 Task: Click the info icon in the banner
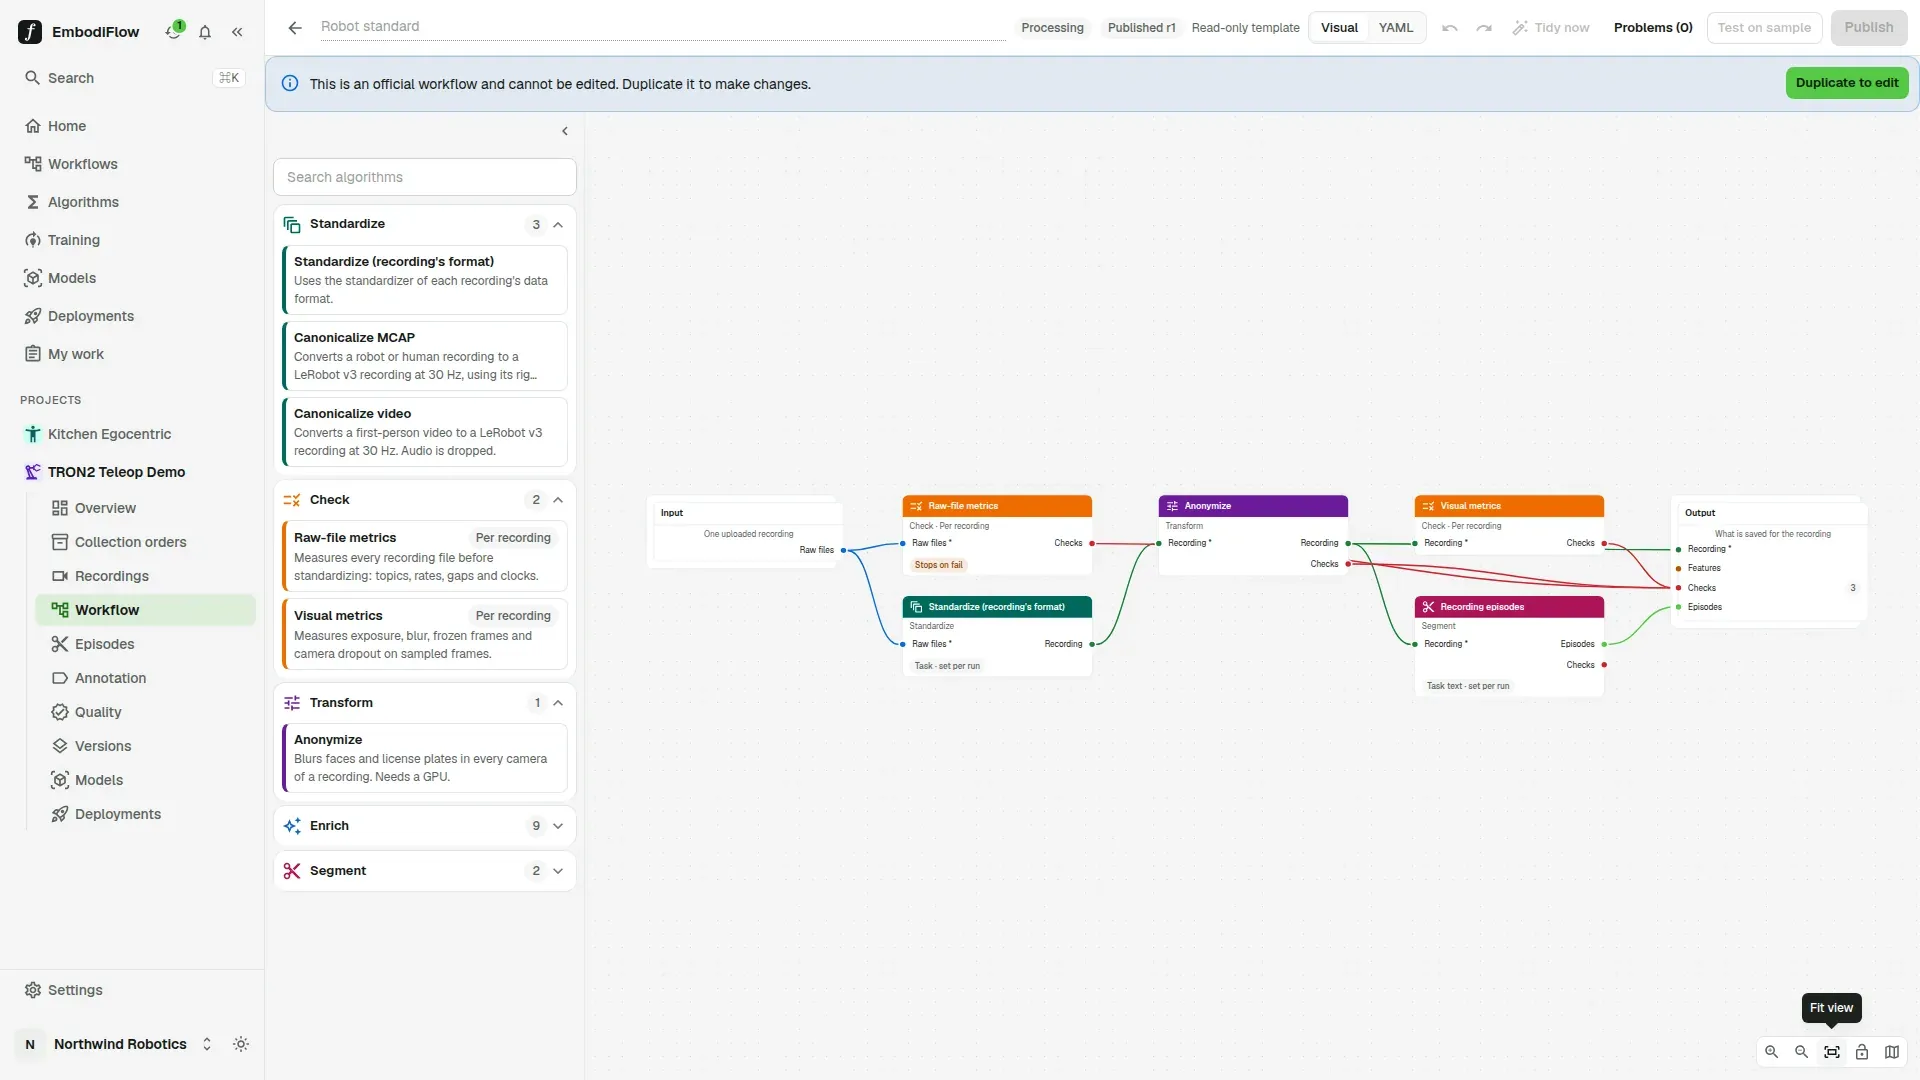click(x=290, y=84)
